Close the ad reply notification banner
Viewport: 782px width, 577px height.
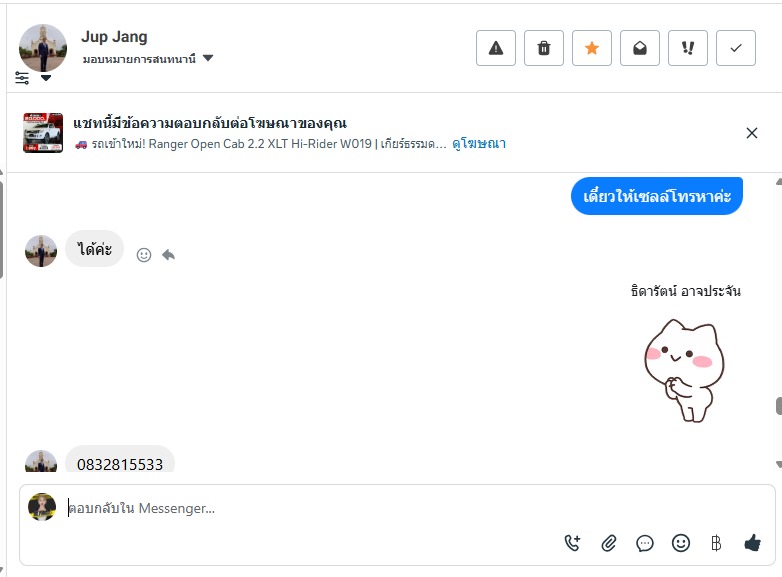tap(752, 133)
